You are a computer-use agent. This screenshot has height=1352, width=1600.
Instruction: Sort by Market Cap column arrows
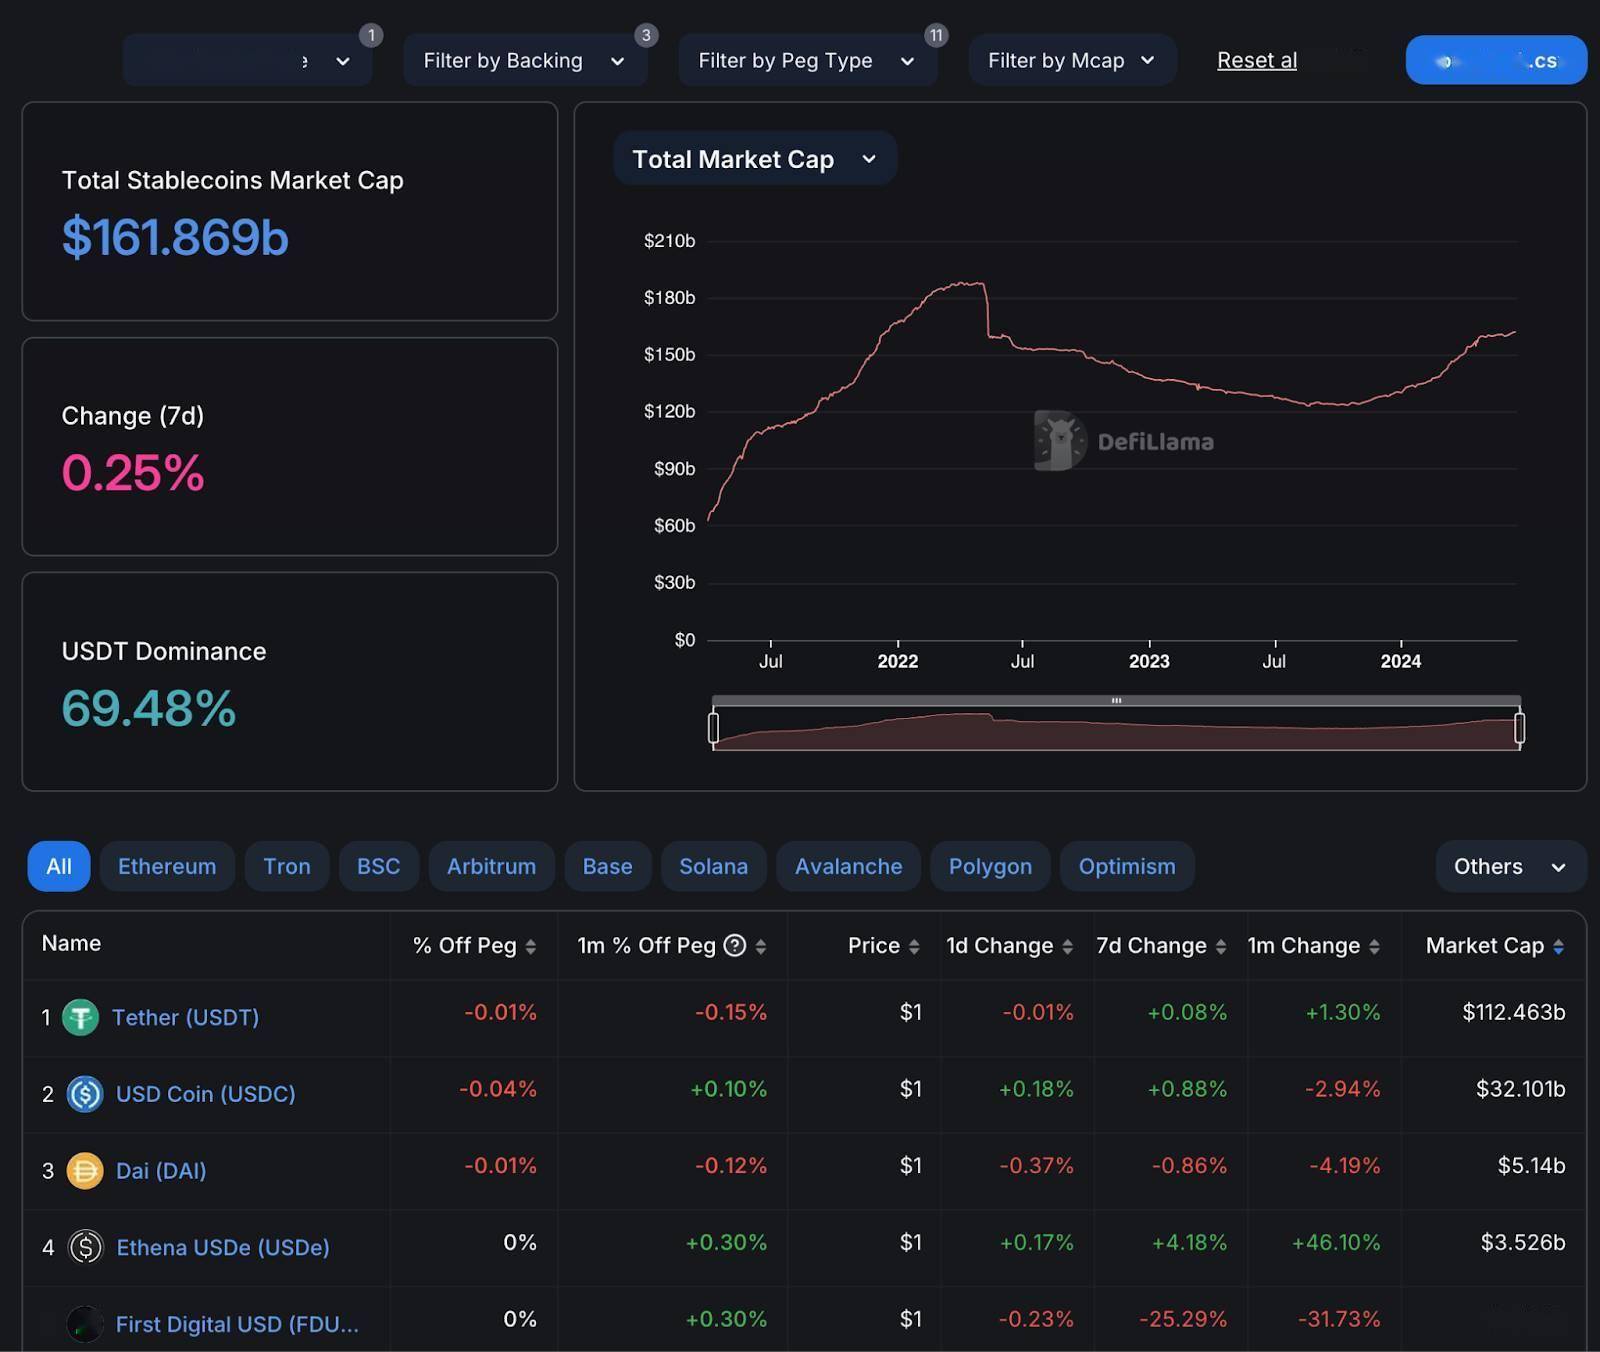(1559, 946)
